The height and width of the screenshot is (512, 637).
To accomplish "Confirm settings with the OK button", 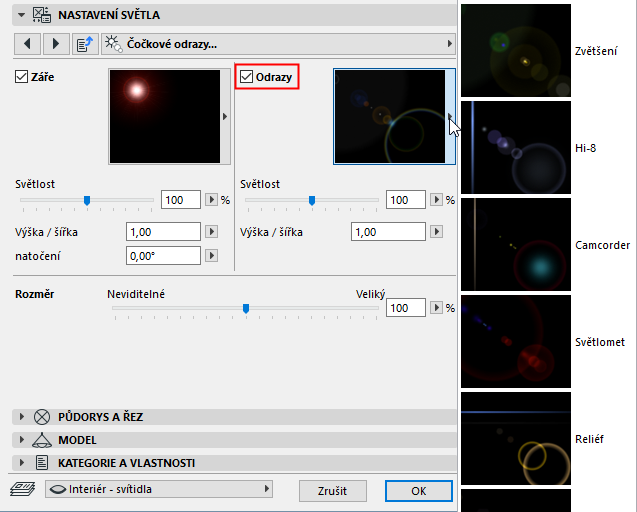I will tap(418, 491).
